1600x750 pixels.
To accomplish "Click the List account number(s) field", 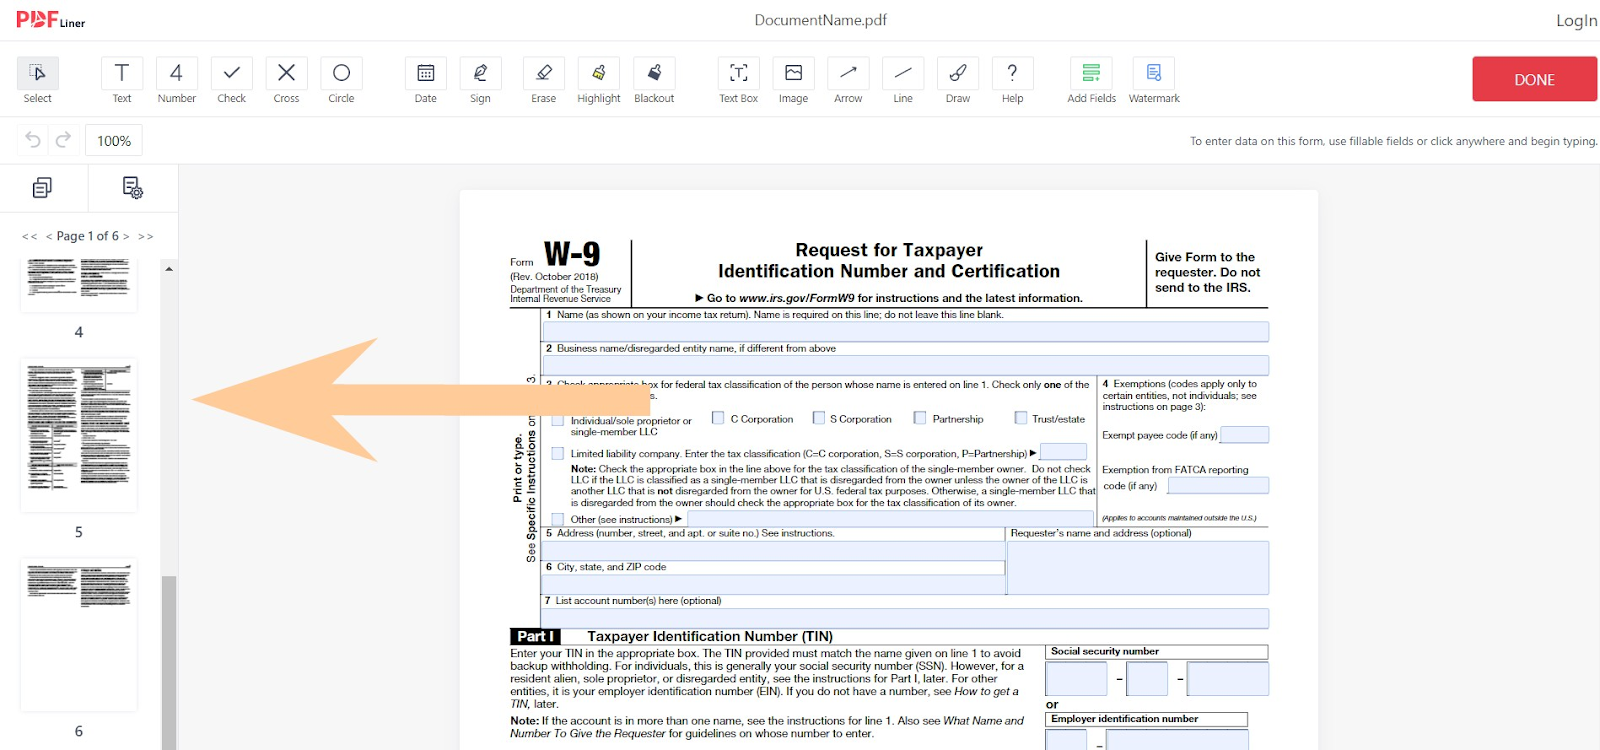I will pyautogui.click(x=906, y=618).
